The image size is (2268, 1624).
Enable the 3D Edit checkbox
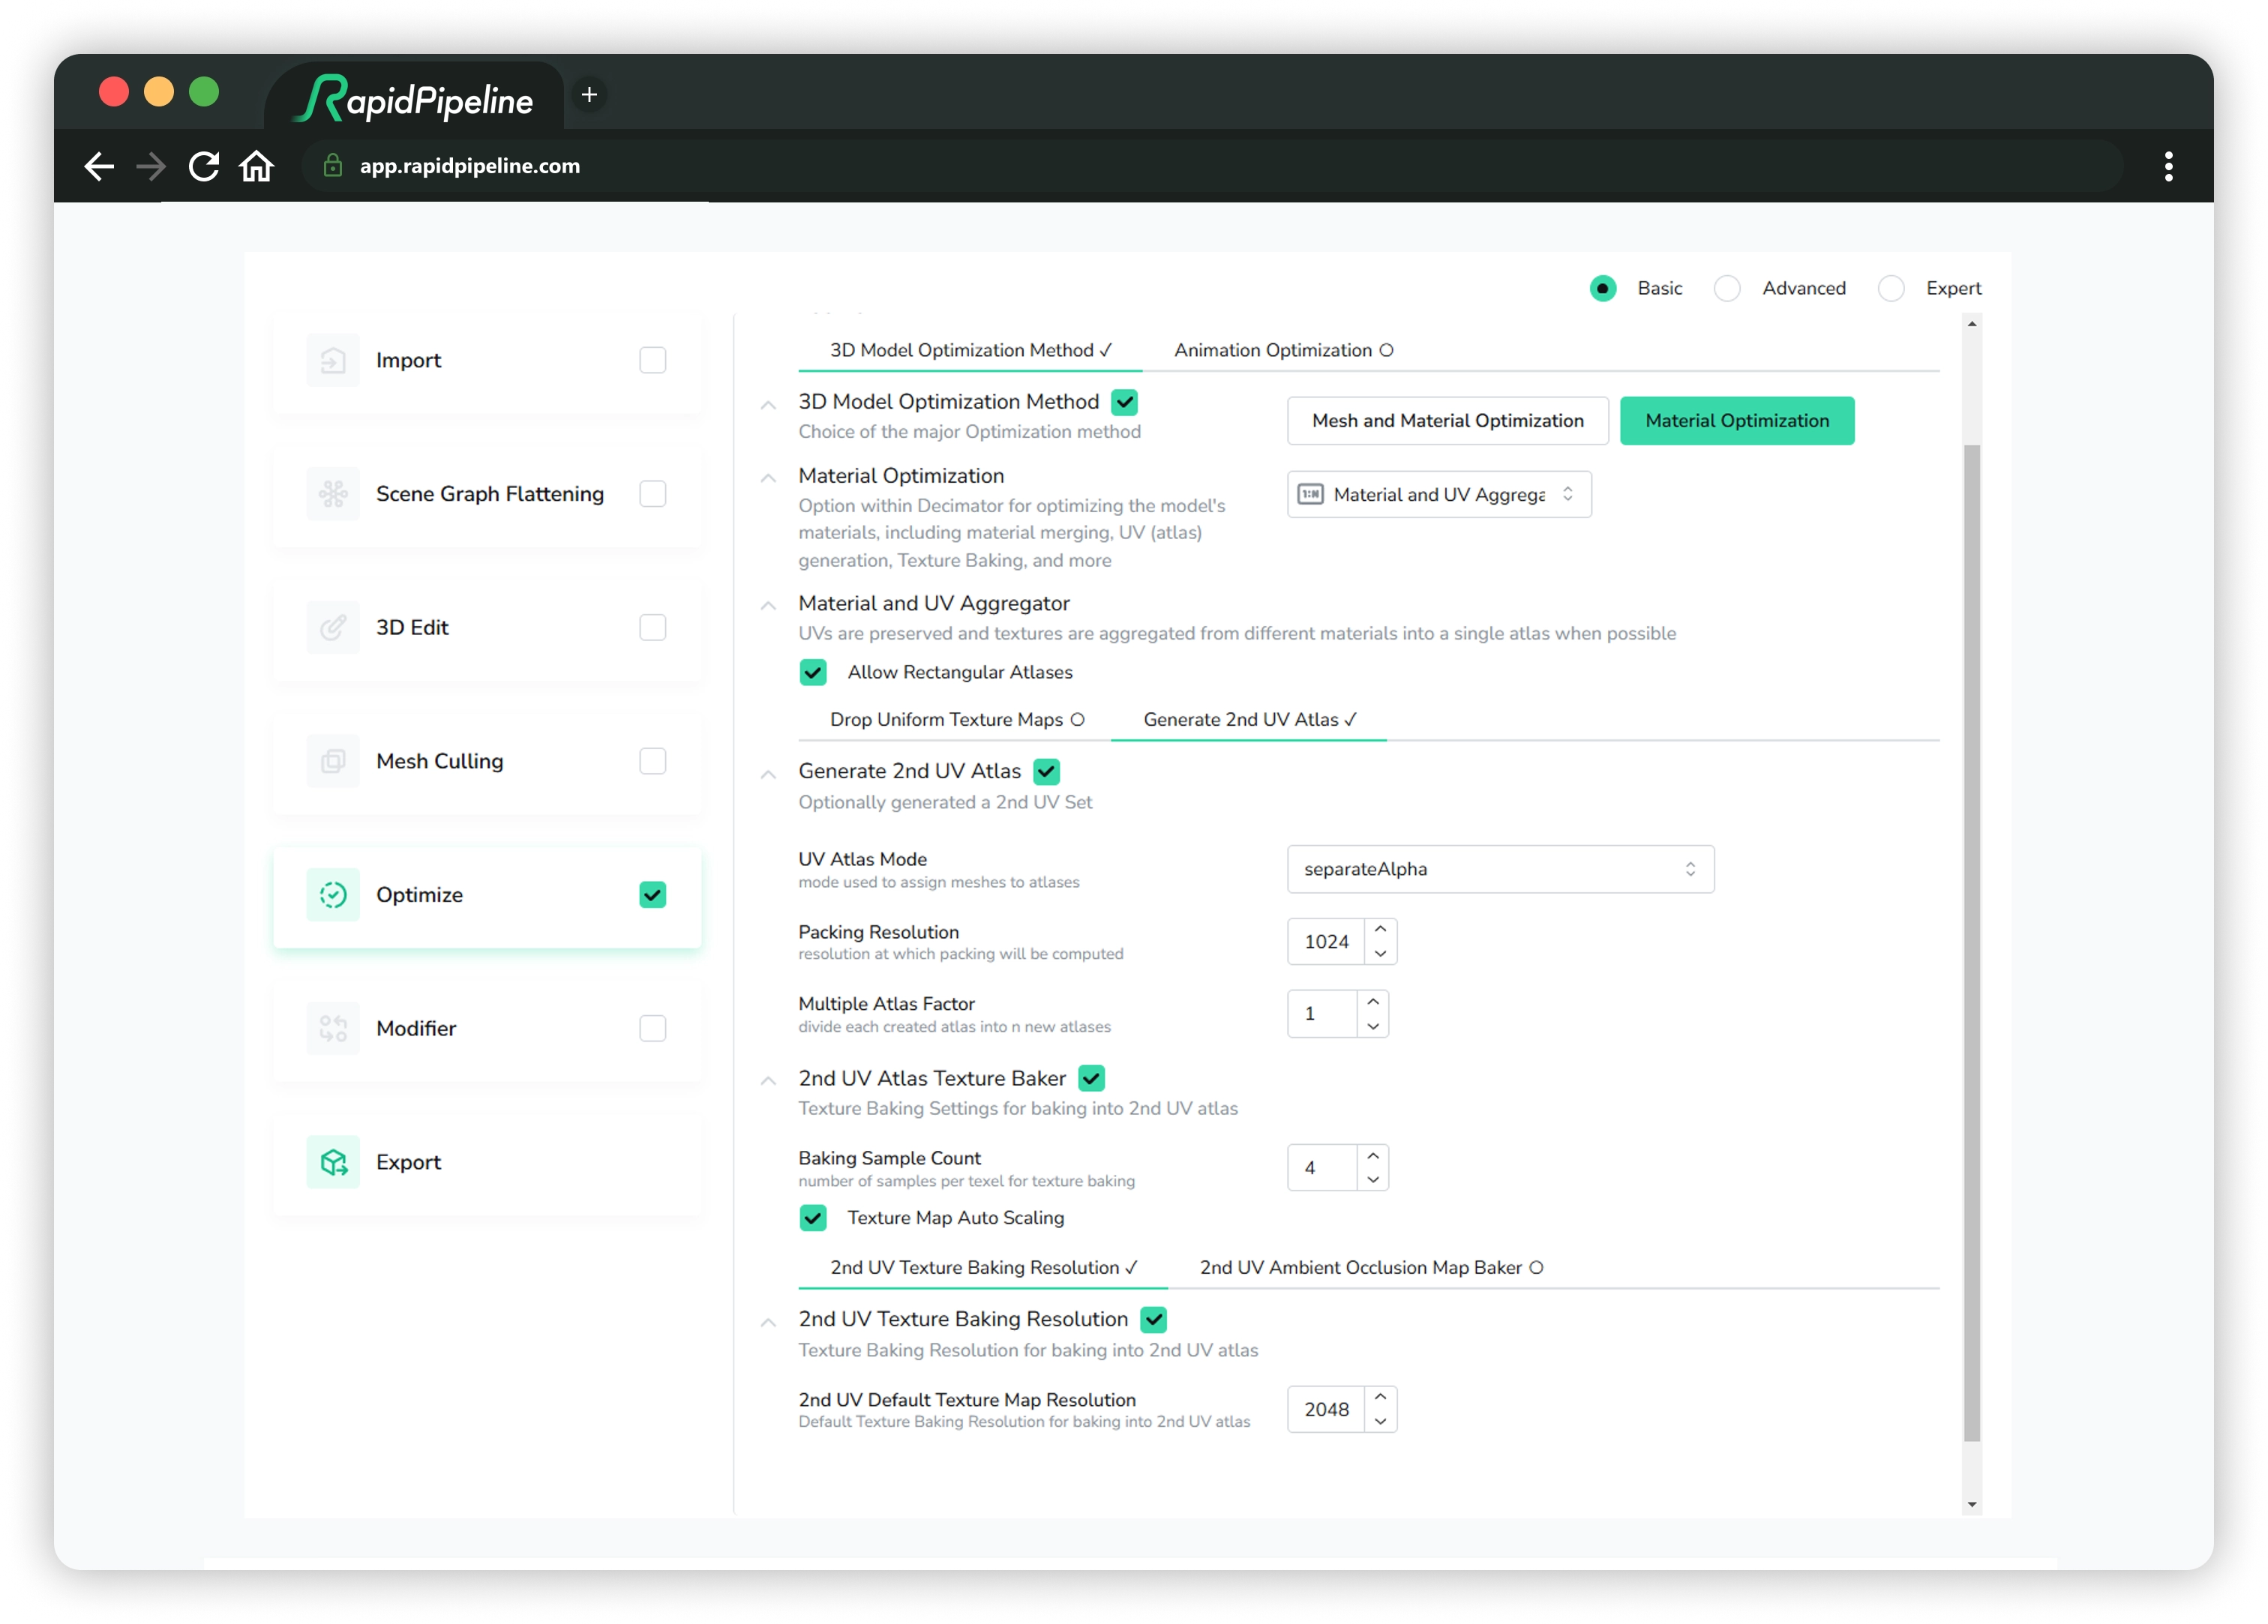click(653, 628)
